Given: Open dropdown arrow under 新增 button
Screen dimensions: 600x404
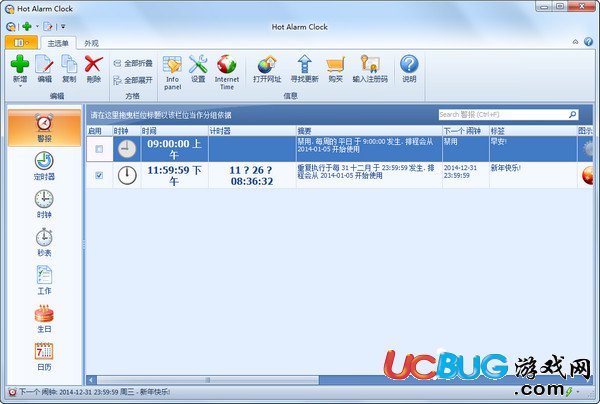Looking at the screenshot, I should tap(20, 86).
